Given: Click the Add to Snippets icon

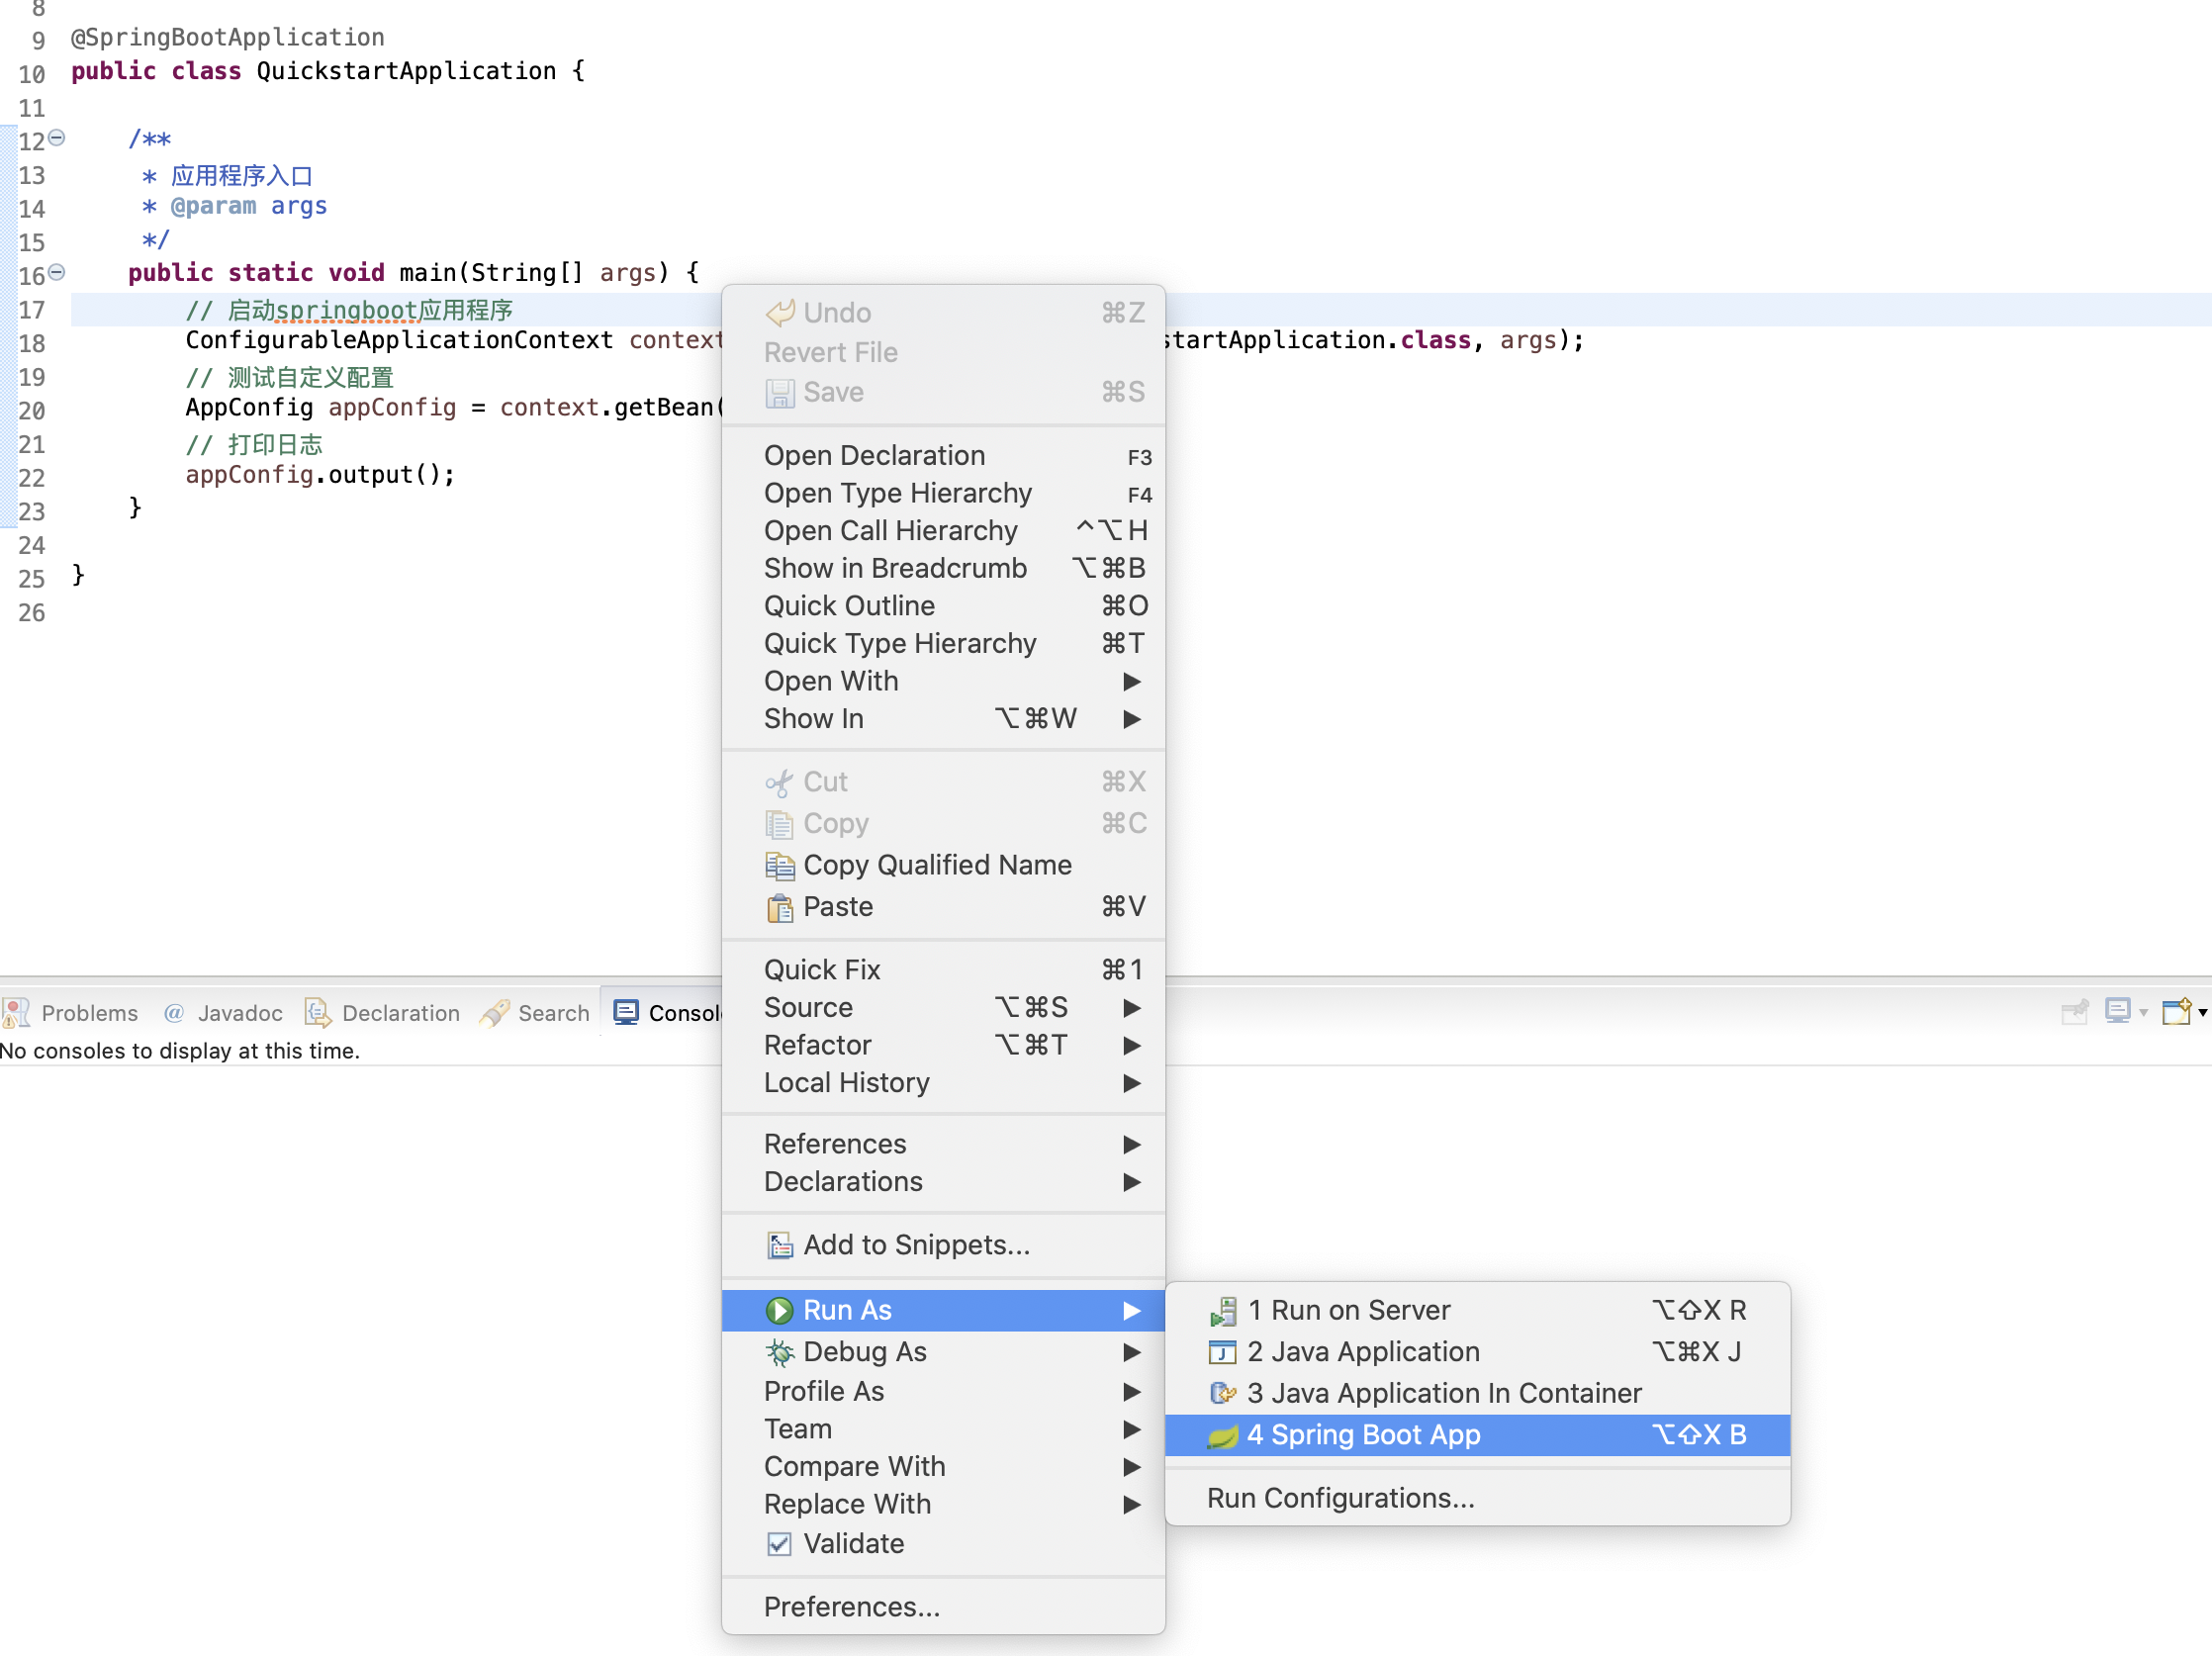Looking at the screenshot, I should pyautogui.click(x=779, y=1246).
